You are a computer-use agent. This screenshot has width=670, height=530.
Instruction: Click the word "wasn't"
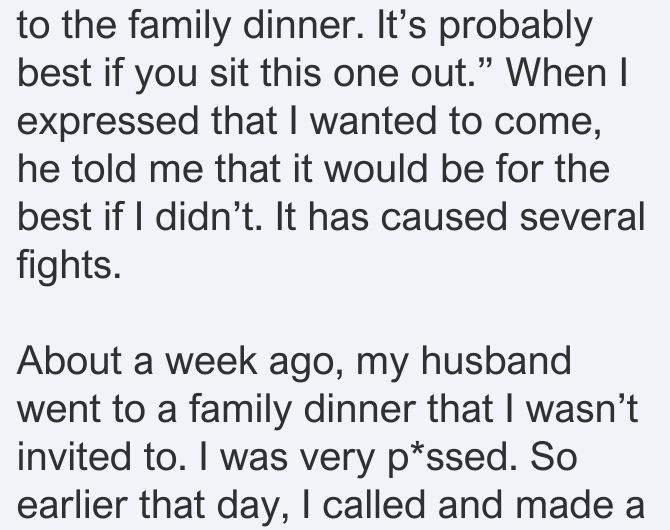pyautogui.click(x=582, y=409)
